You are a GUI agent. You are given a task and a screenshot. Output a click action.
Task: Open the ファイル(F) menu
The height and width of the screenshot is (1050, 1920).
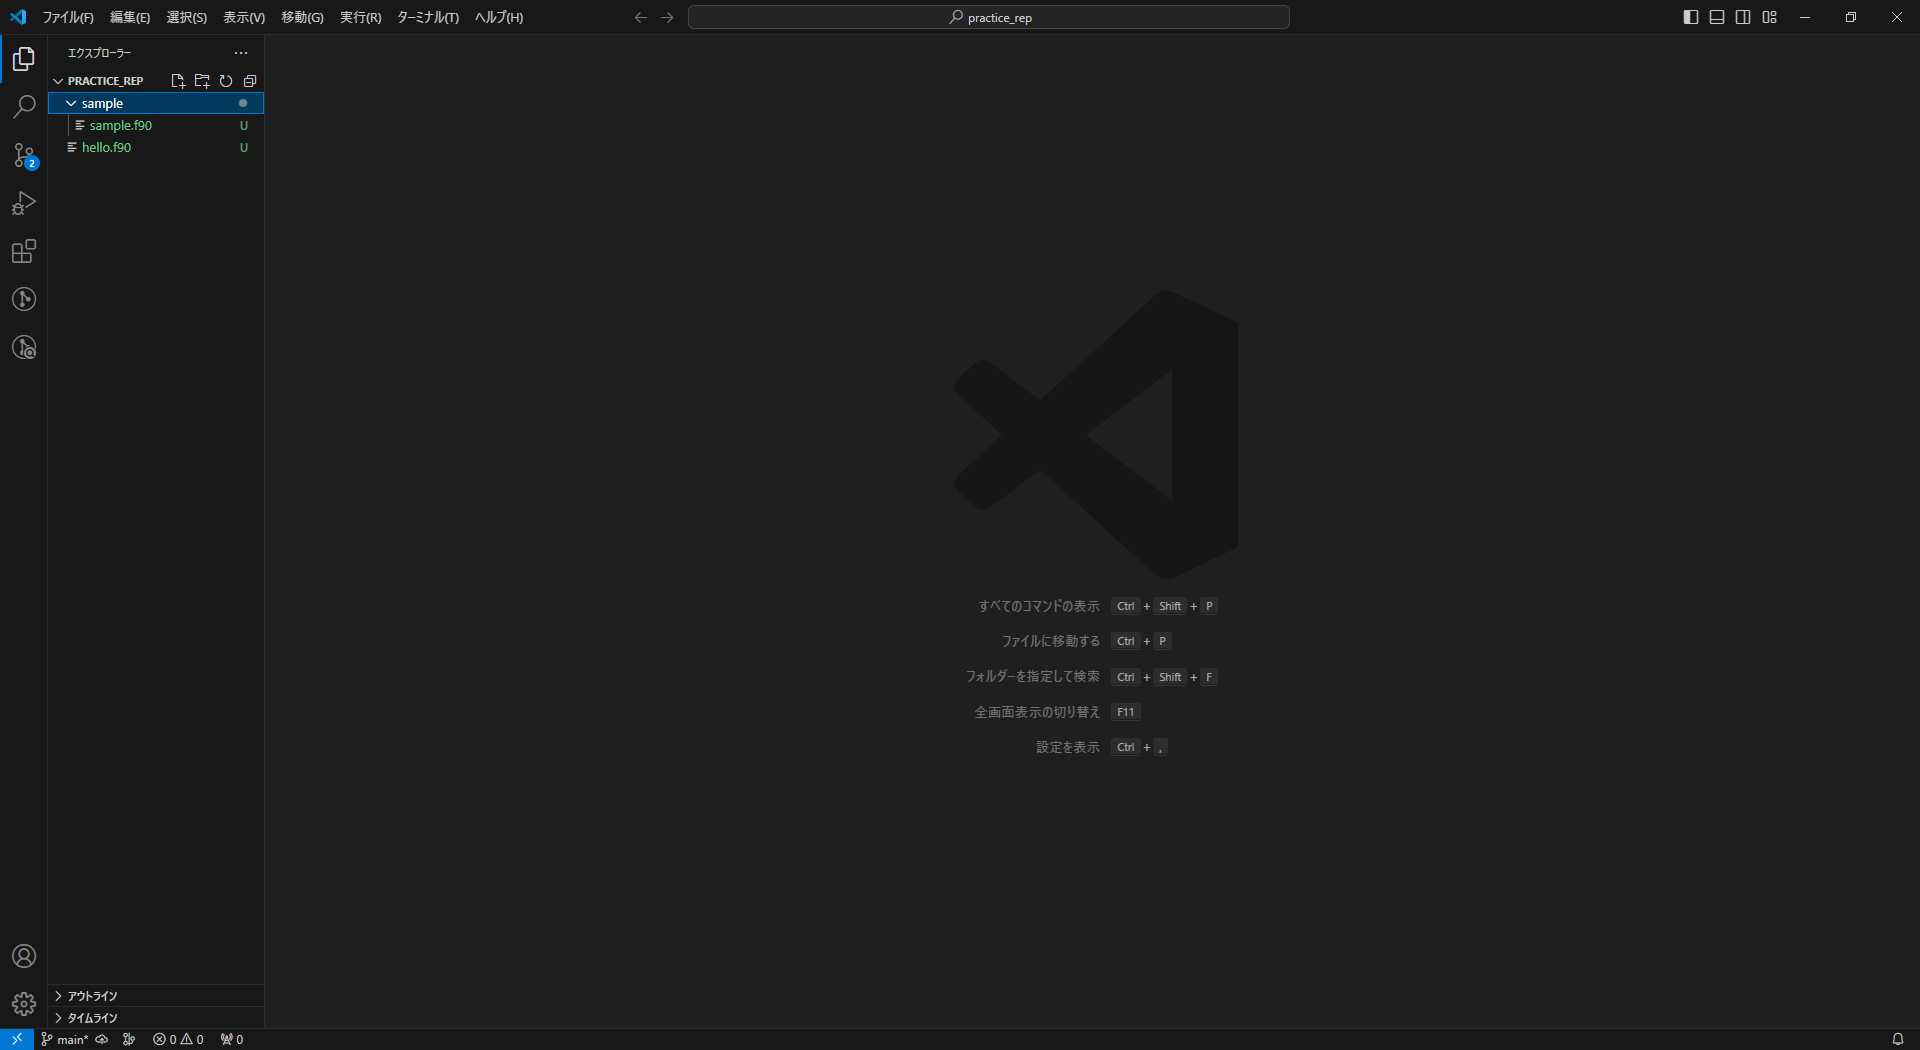68,17
